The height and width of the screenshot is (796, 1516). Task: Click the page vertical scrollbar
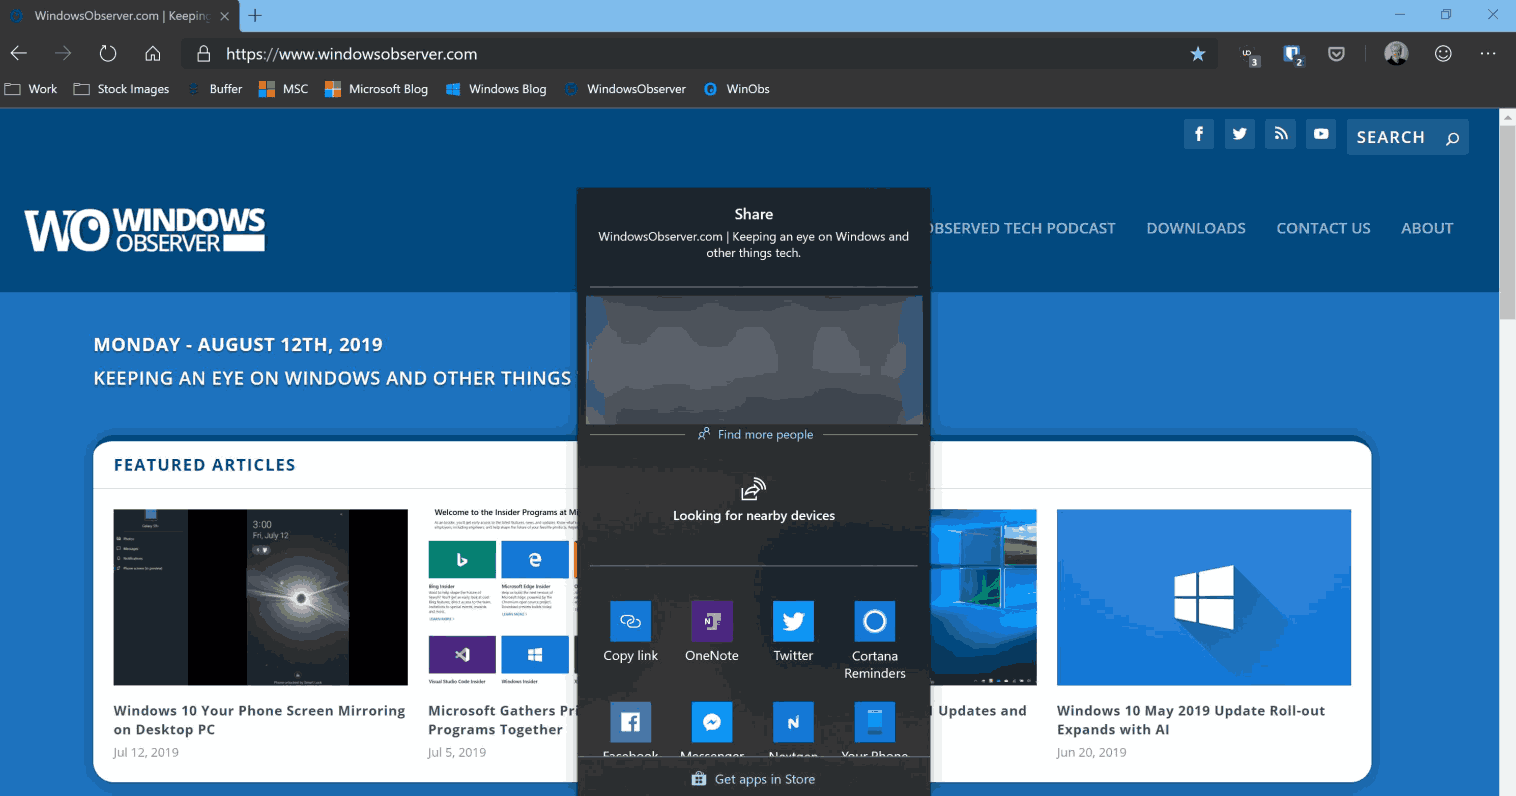click(x=1508, y=222)
